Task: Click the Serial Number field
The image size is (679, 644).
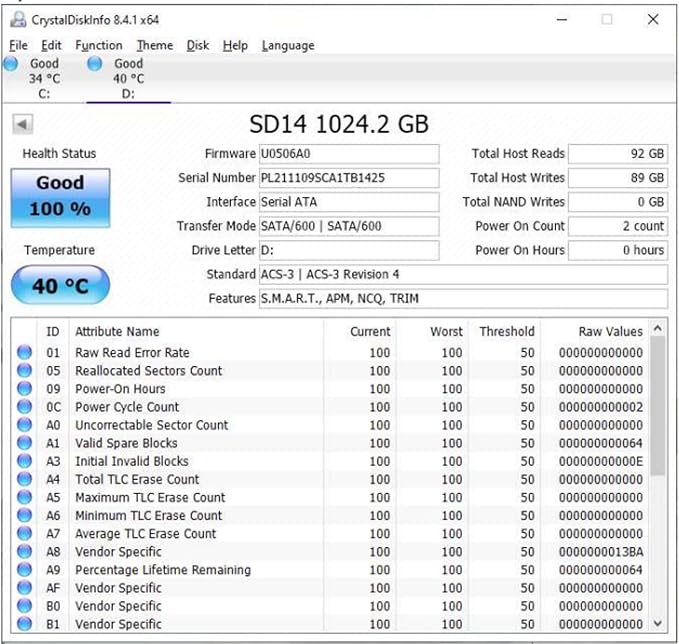Action: click(349, 178)
